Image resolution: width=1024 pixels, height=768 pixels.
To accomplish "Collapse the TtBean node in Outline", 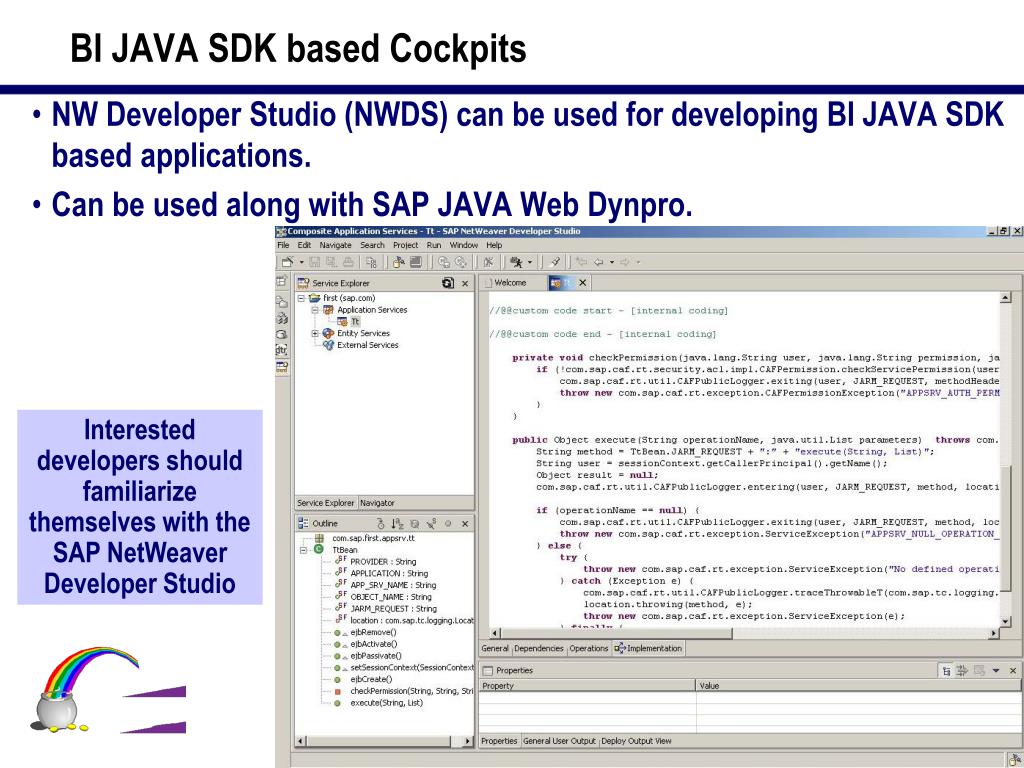I will pos(304,550).
